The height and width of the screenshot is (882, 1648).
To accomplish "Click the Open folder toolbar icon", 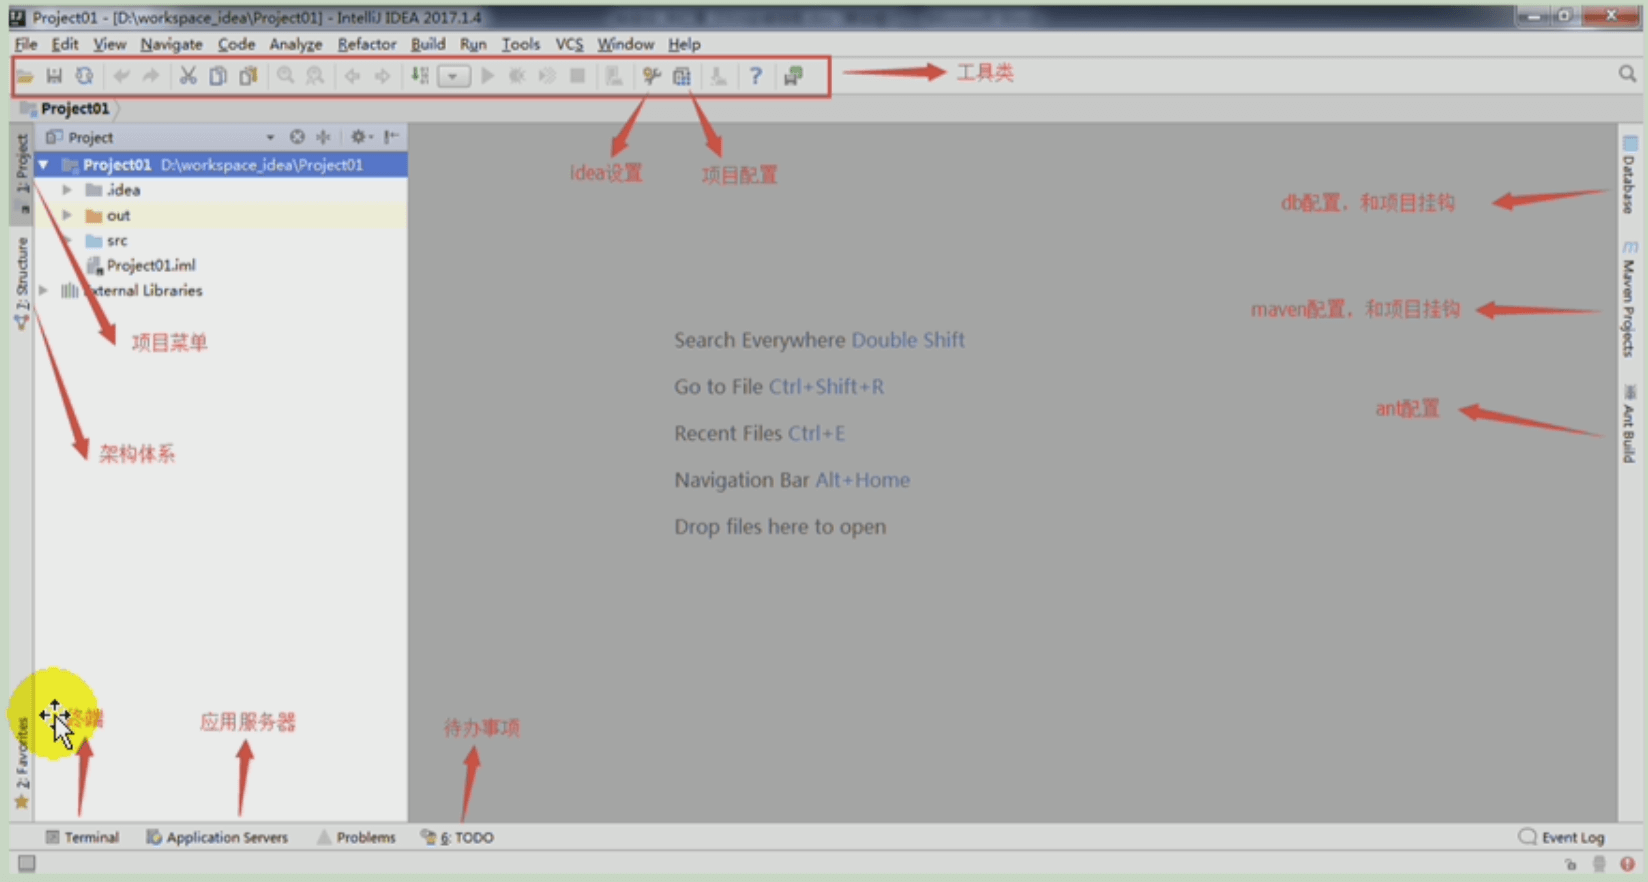I will point(25,76).
